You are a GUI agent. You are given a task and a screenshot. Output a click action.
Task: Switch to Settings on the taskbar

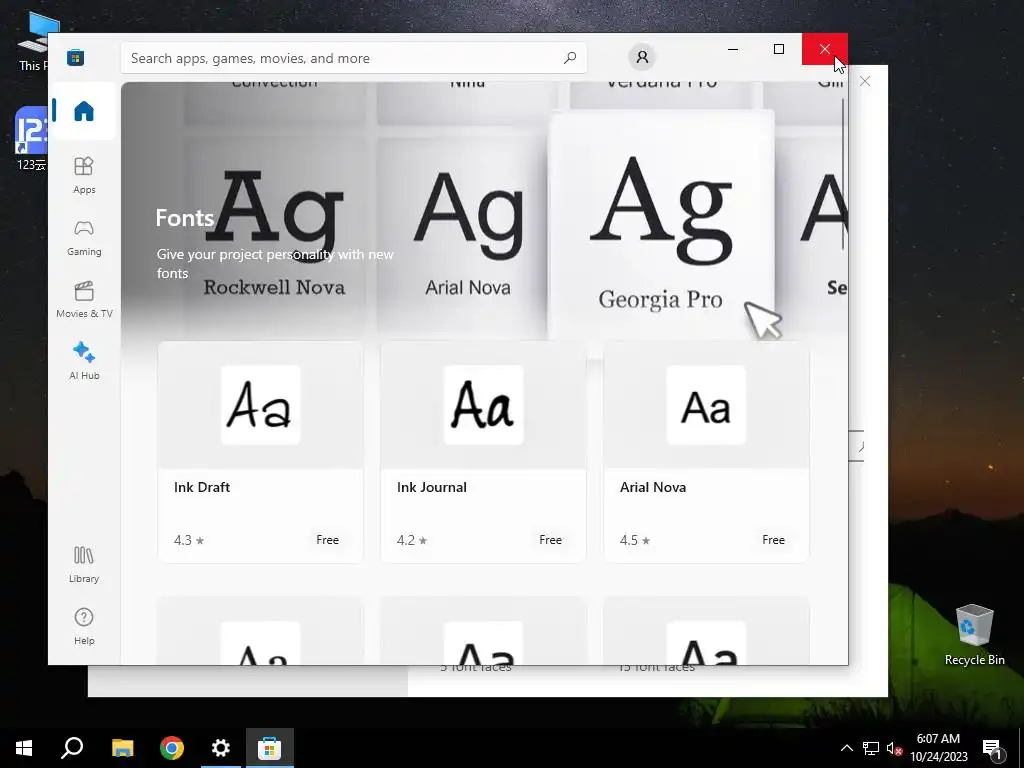tap(221, 748)
